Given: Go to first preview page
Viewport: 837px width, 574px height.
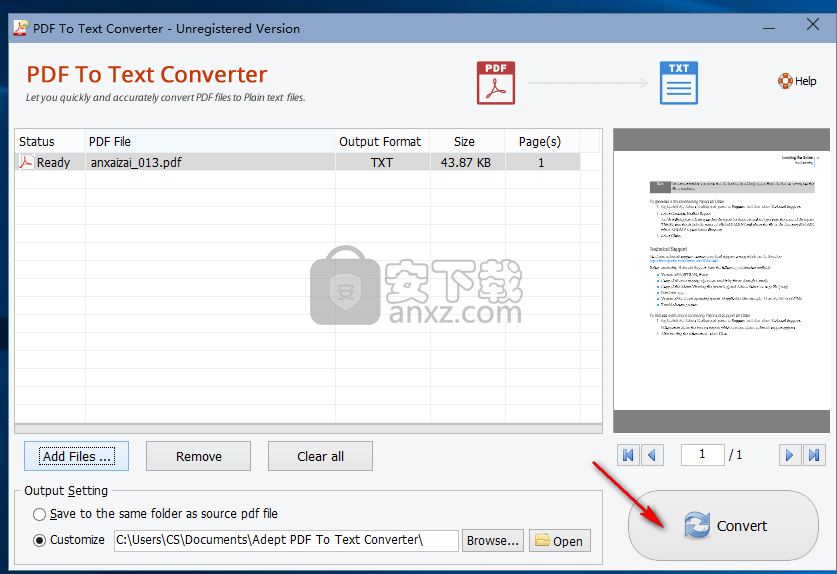Looking at the screenshot, I should click(628, 455).
